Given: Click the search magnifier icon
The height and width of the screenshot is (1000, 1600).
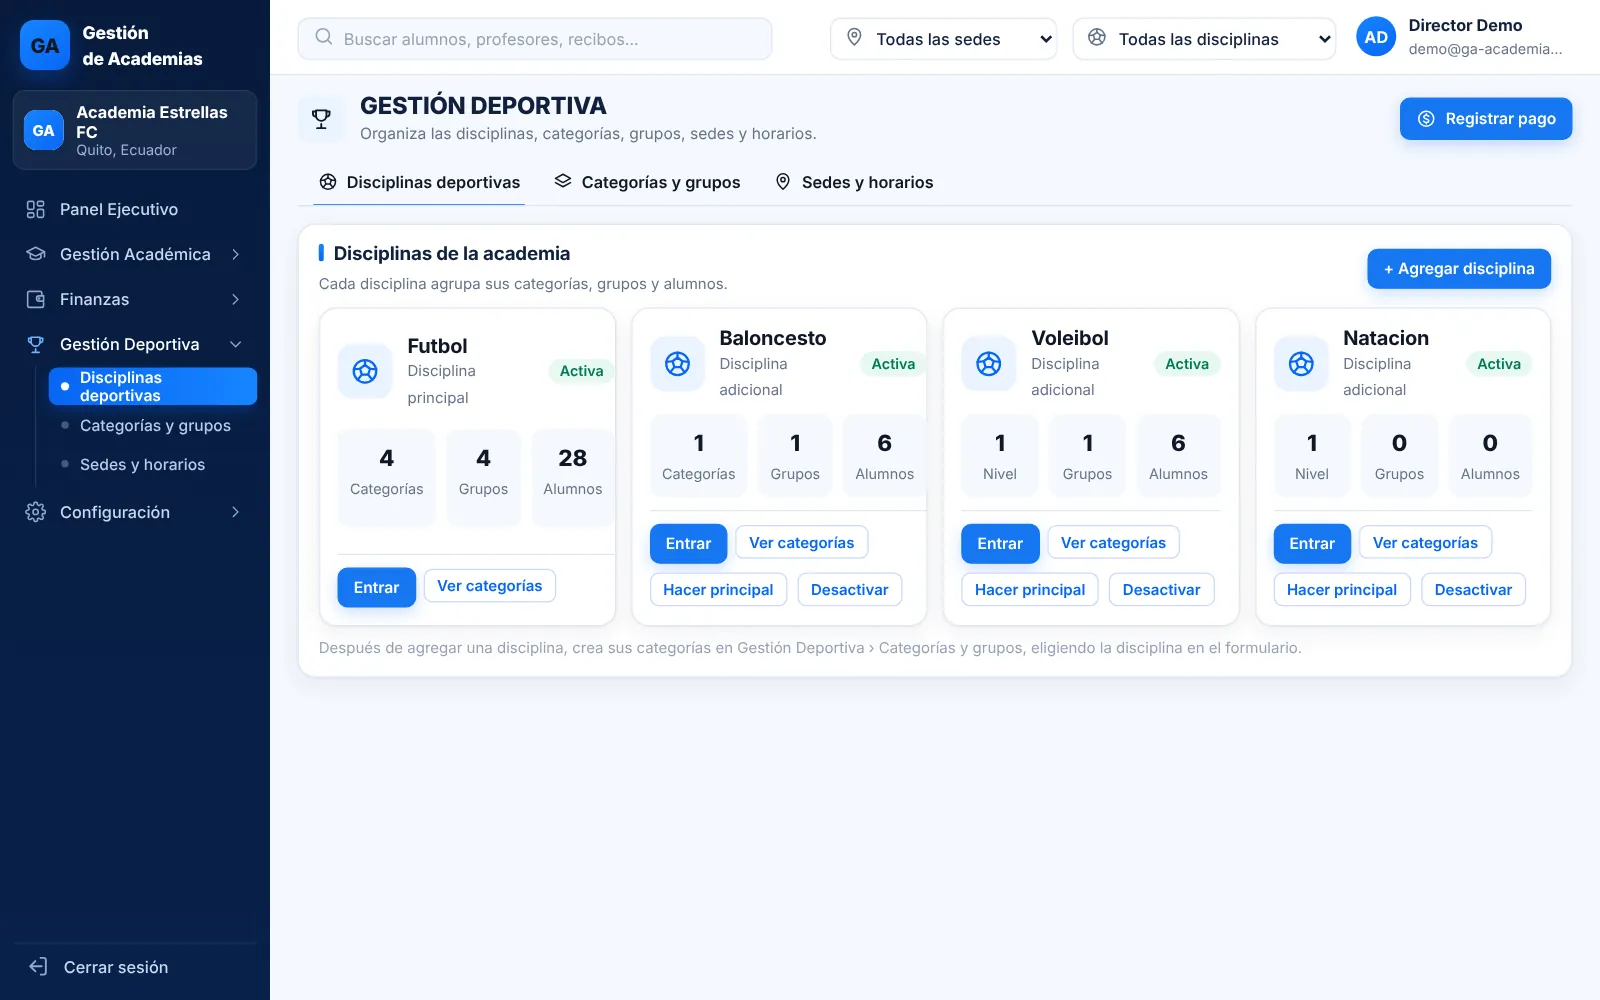Looking at the screenshot, I should tap(323, 37).
